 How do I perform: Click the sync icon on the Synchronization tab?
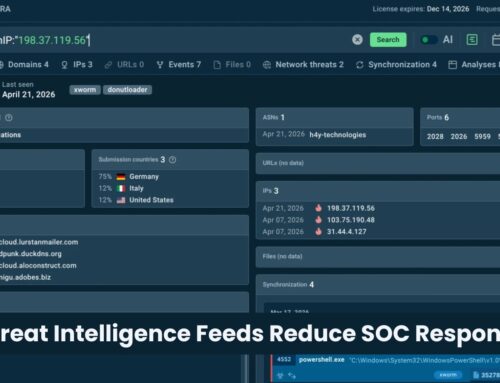(x=360, y=65)
